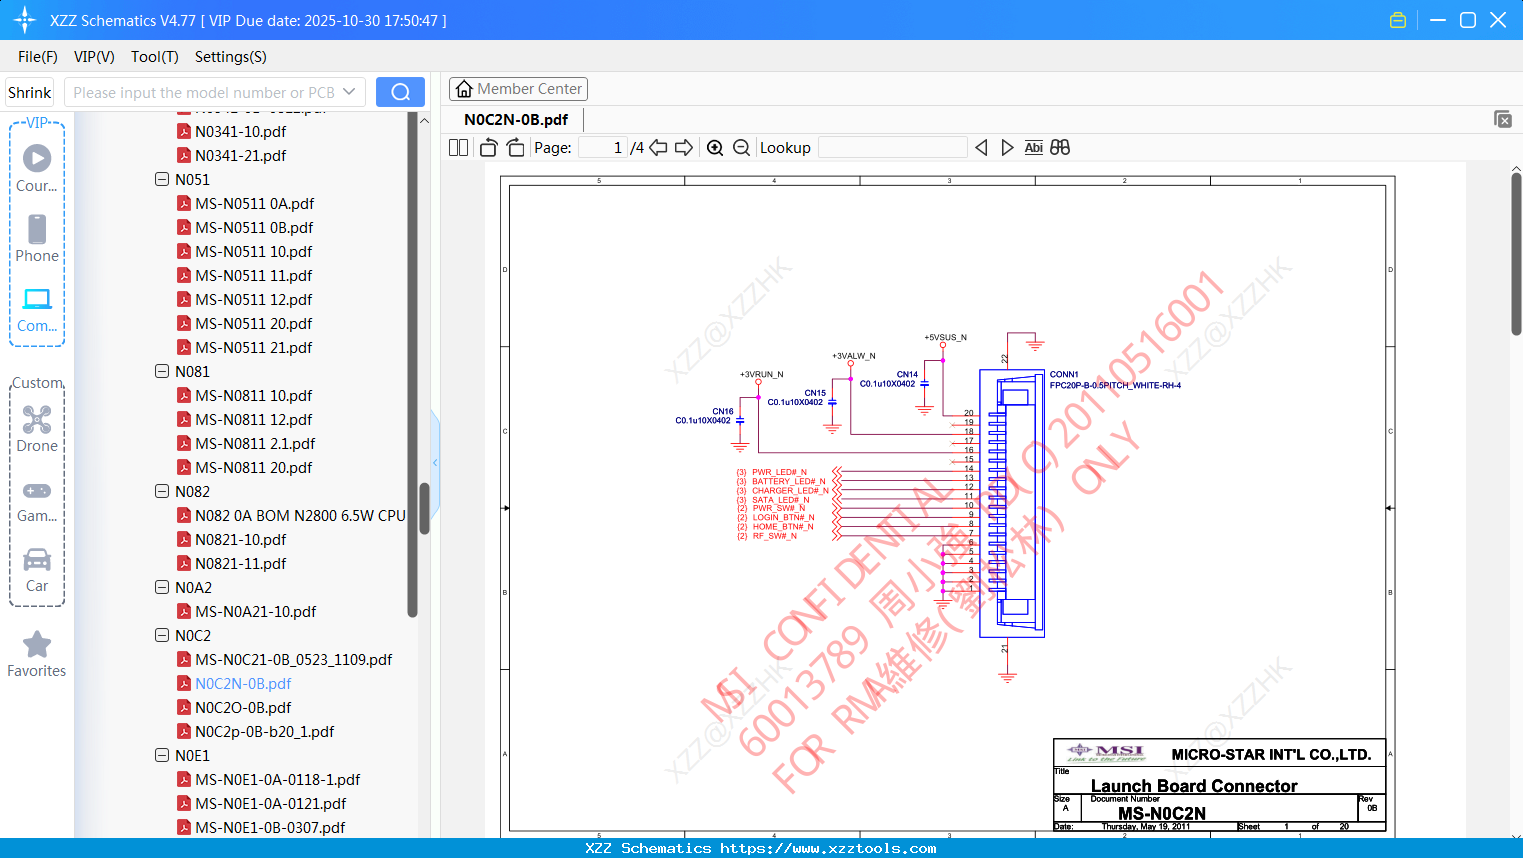
Task: Focus the model number search field
Action: (203, 92)
